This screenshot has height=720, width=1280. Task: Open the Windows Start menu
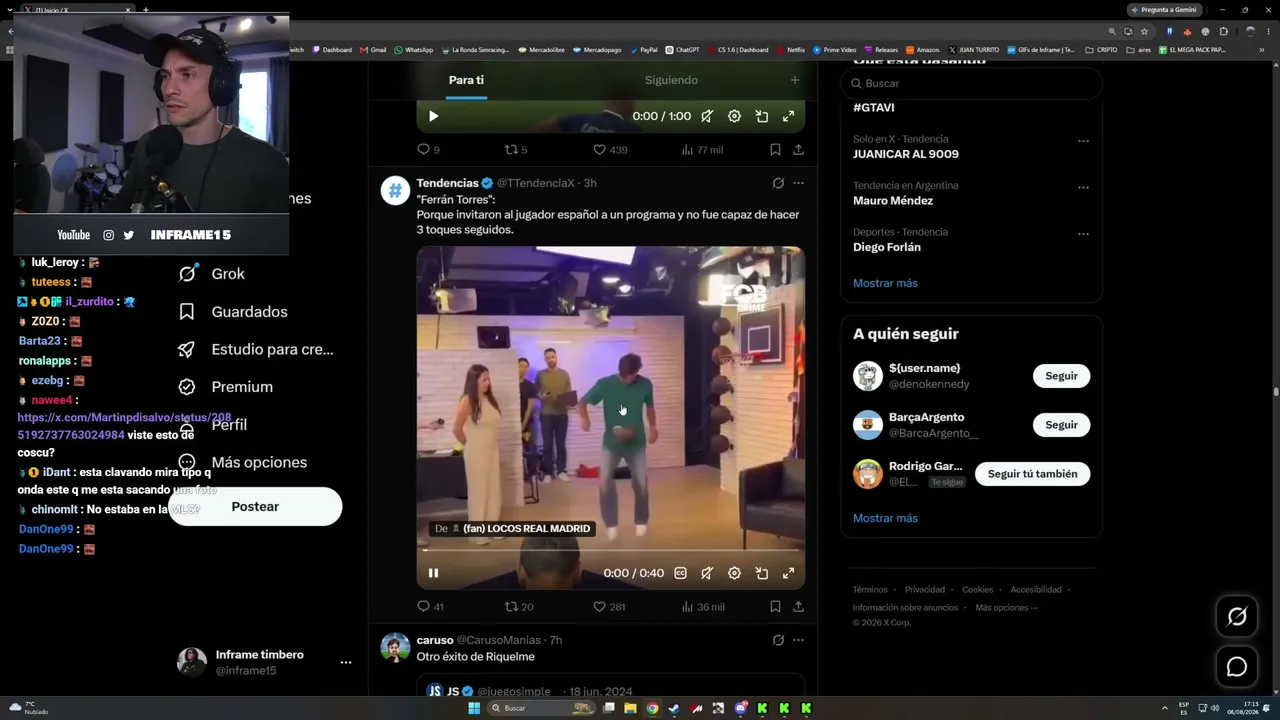click(x=474, y=708)
